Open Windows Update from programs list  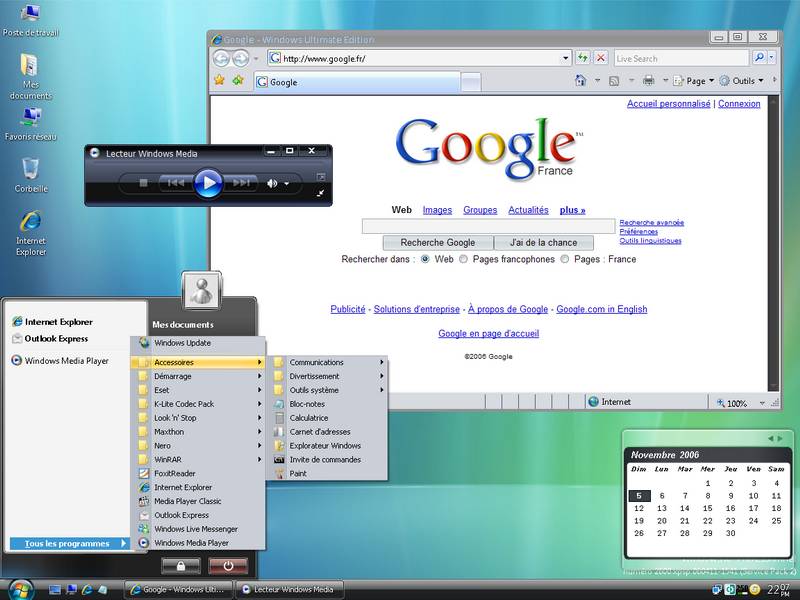pyautogui.click(x=198, y=343)
